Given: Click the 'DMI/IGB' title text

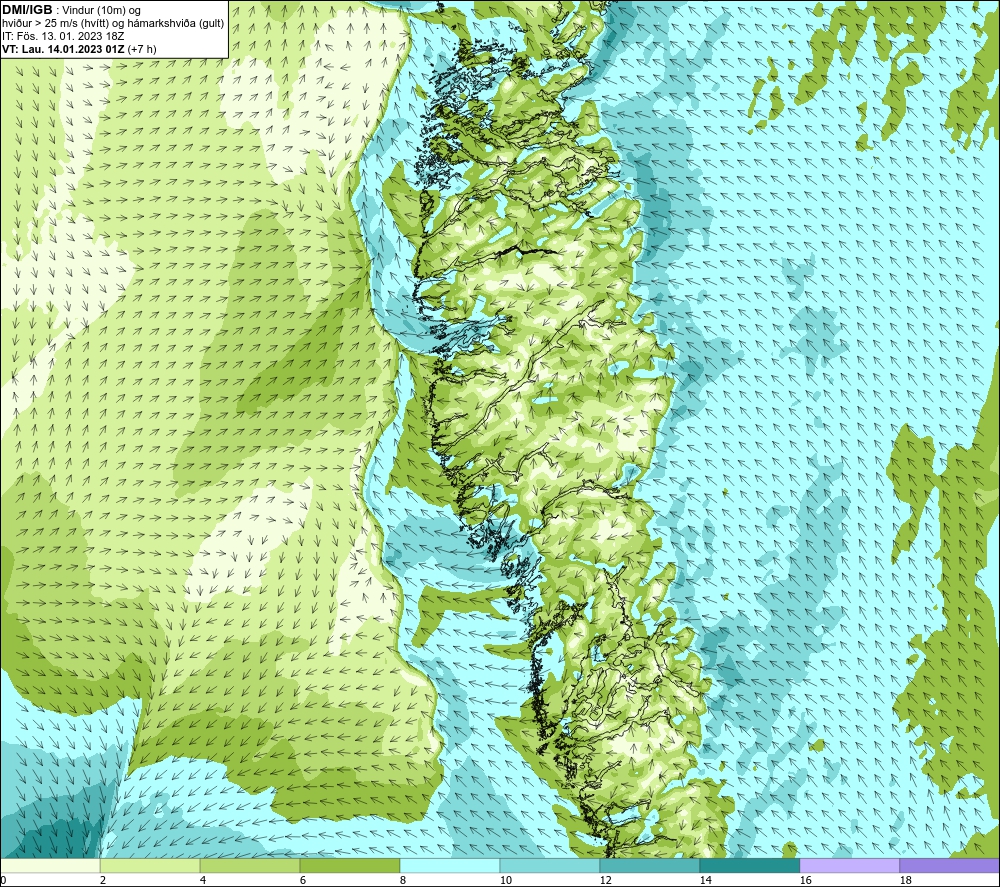Looking at the screenshot, I should tap(27, 10).
